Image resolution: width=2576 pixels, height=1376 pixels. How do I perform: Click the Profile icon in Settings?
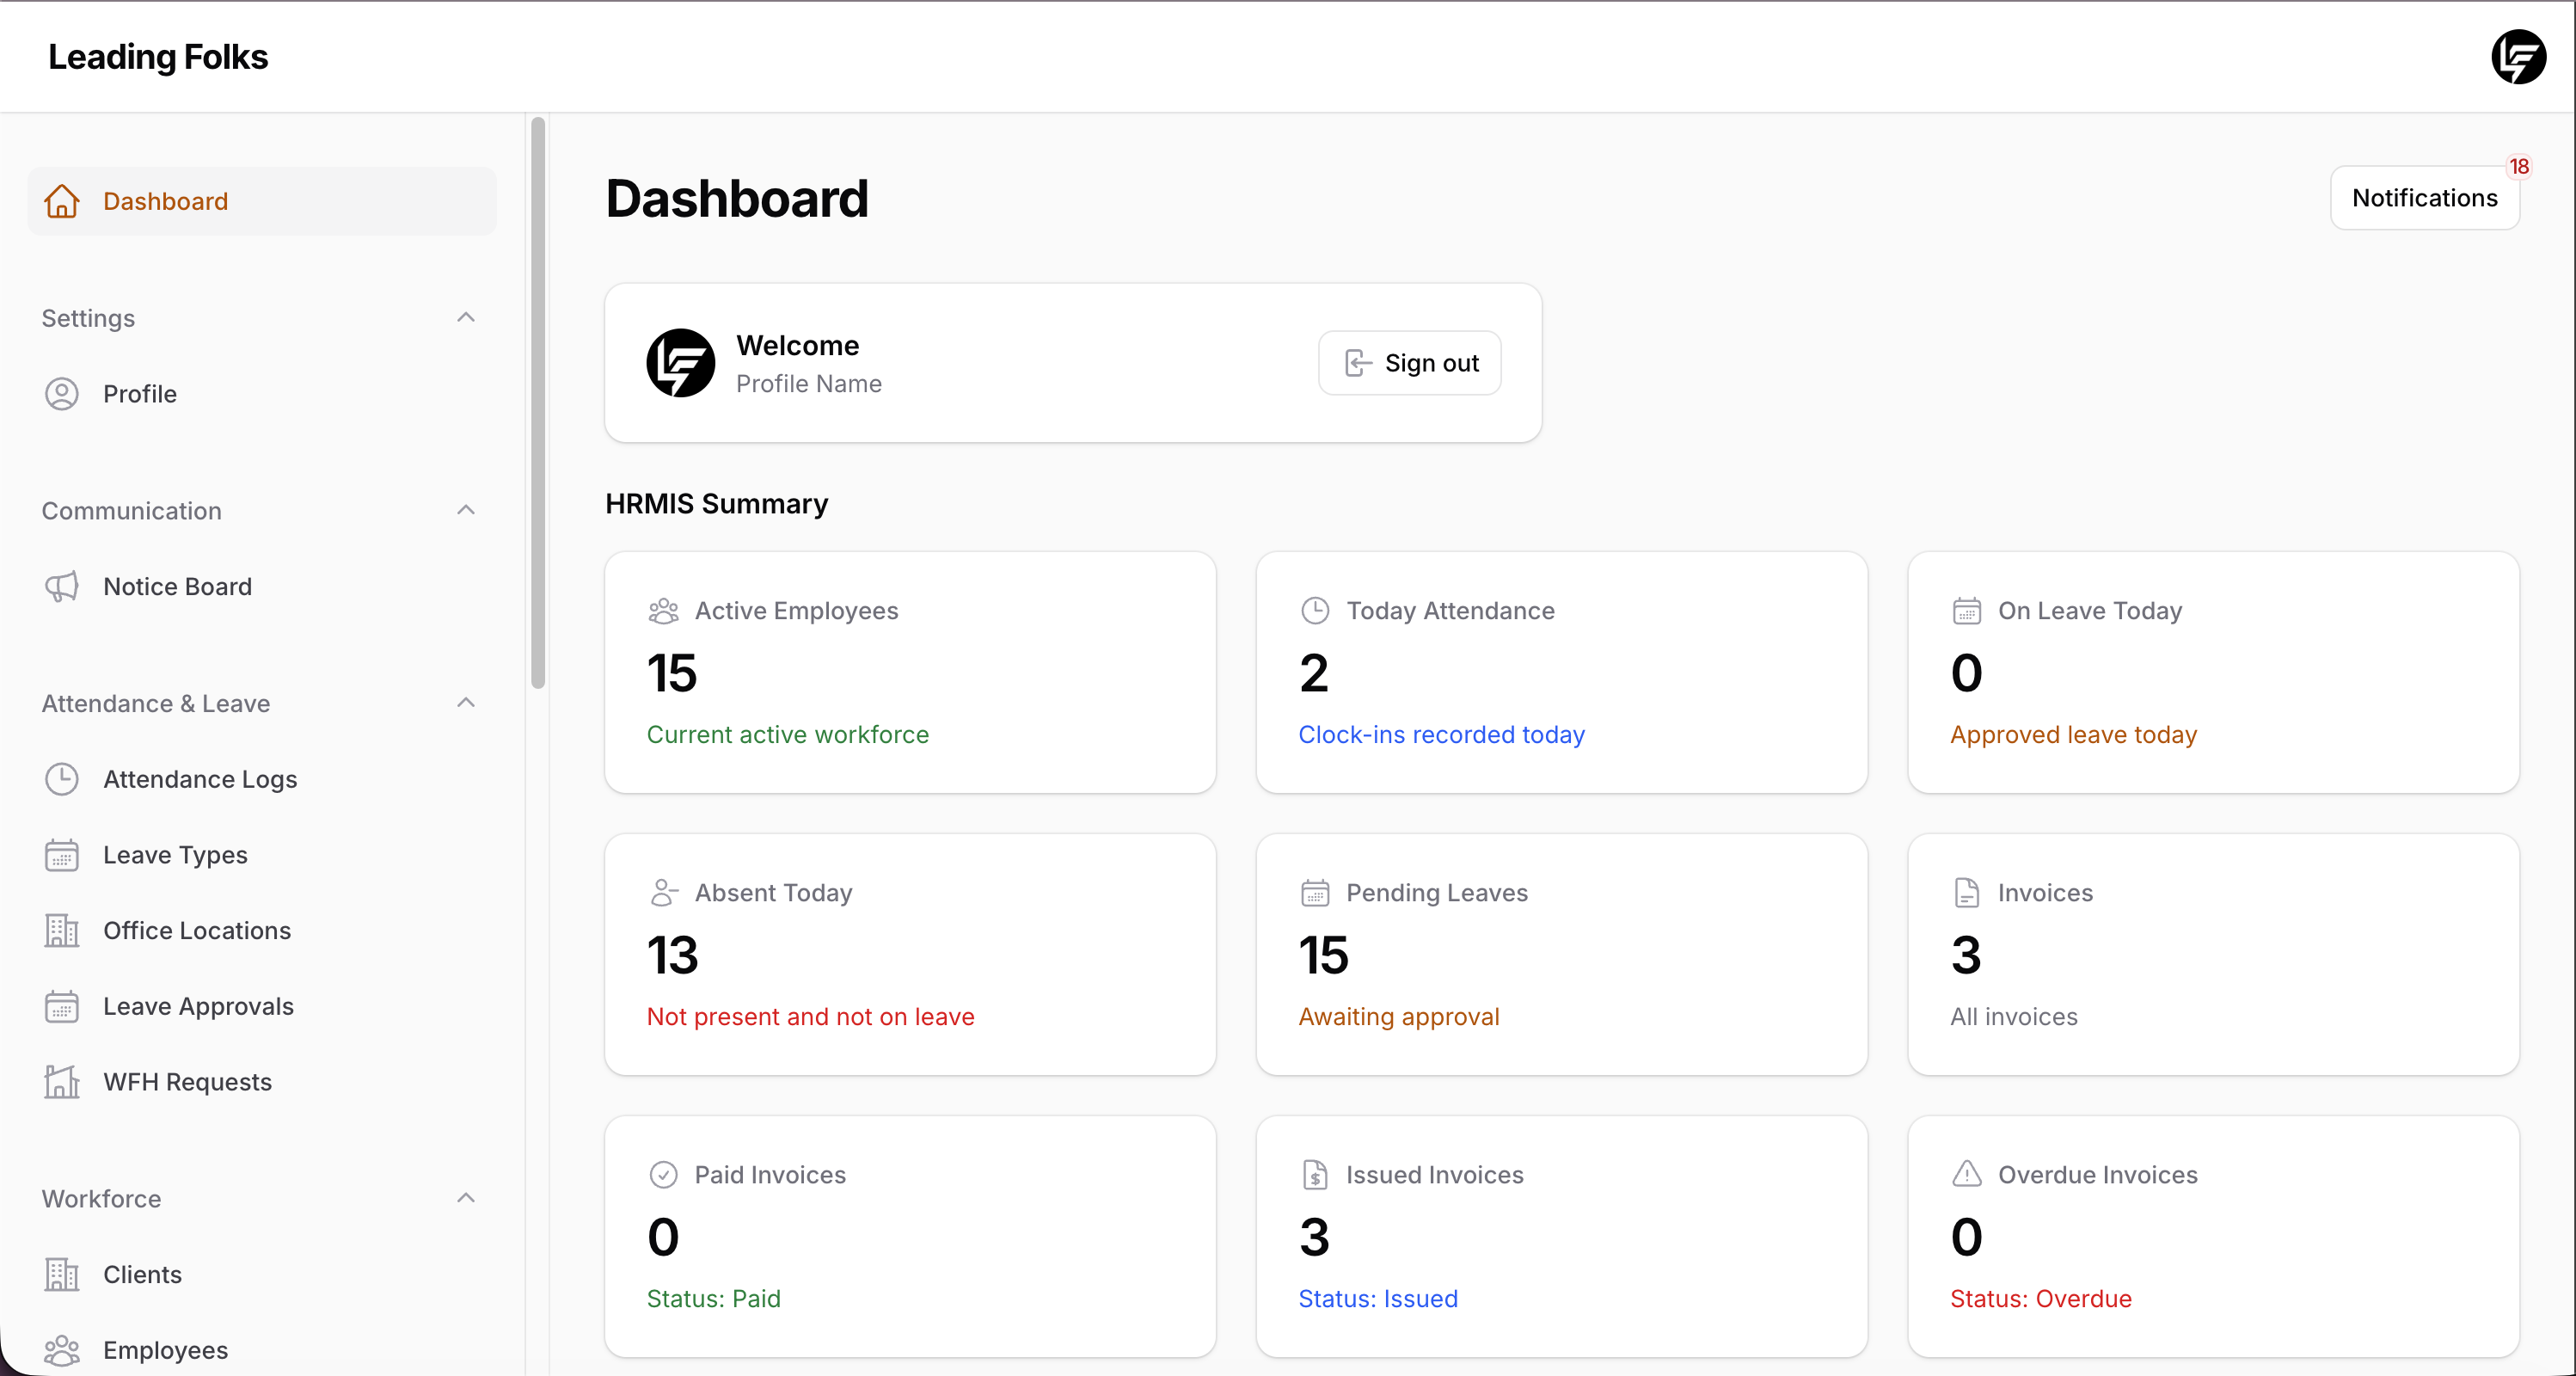coord(61,393)
